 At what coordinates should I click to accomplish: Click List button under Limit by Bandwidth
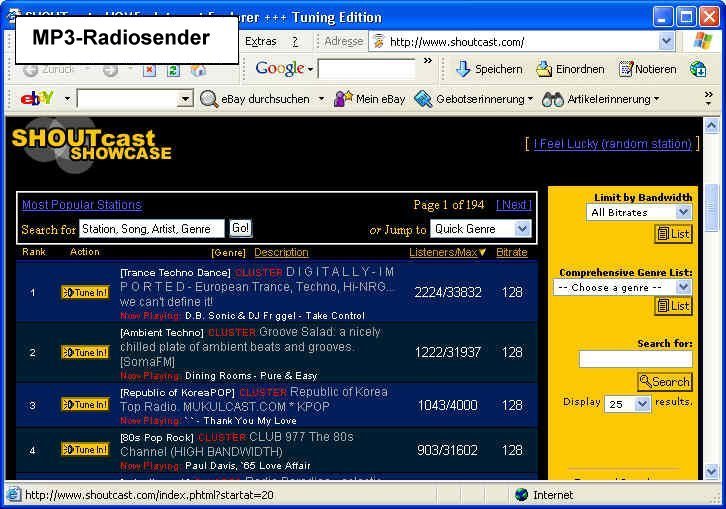673,234
